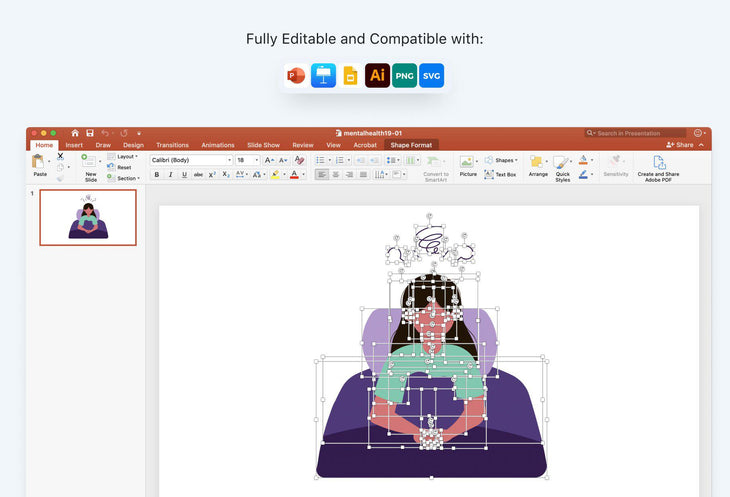Open the Shape Format tab
Image resolution: width=730 pixels, height=497 pixels.
(412, 145)
